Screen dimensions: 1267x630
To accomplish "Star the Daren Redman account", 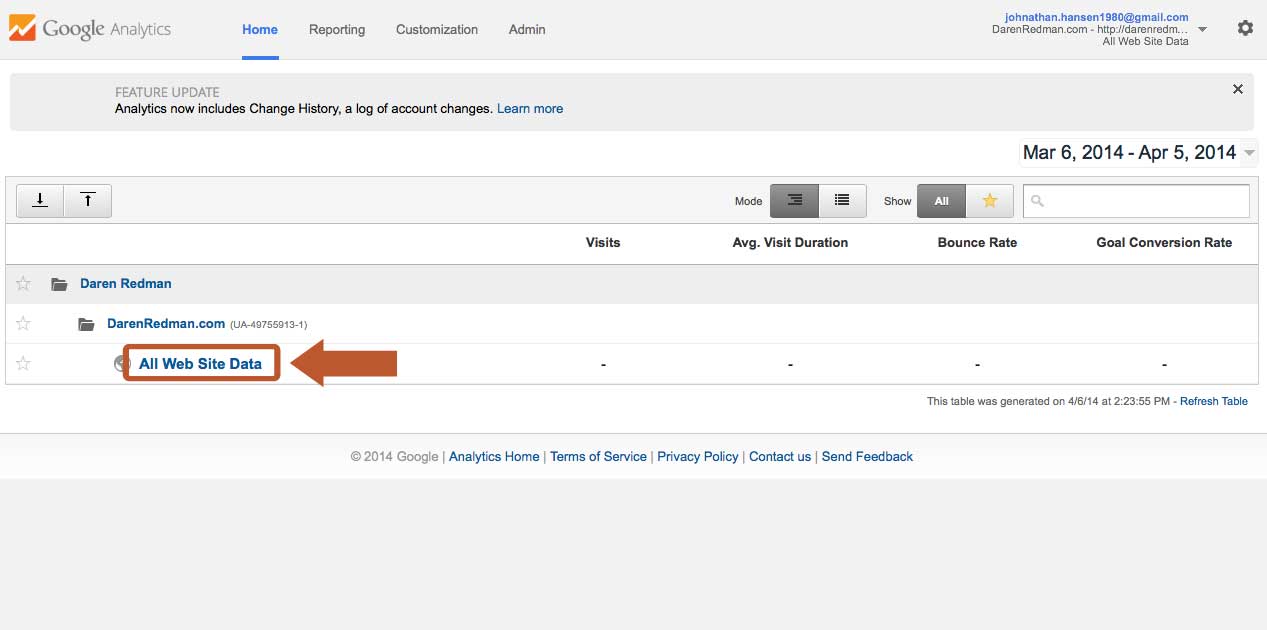I will click(x=24, y=284).
